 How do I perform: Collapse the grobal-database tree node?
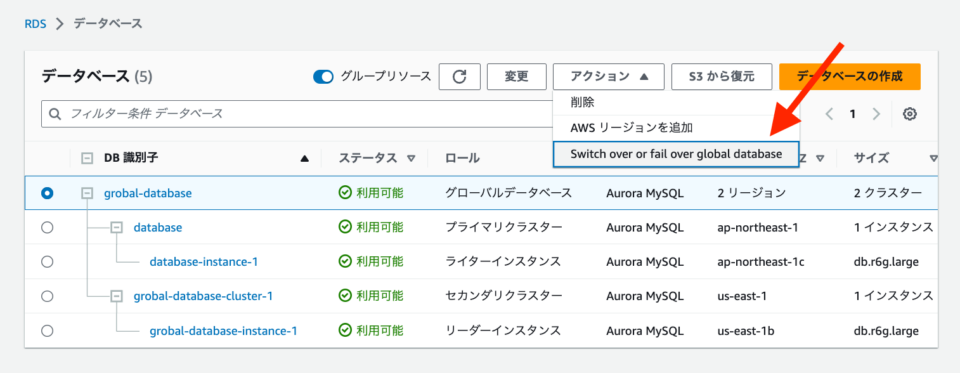pyautogui.click(x=88, y=193)
